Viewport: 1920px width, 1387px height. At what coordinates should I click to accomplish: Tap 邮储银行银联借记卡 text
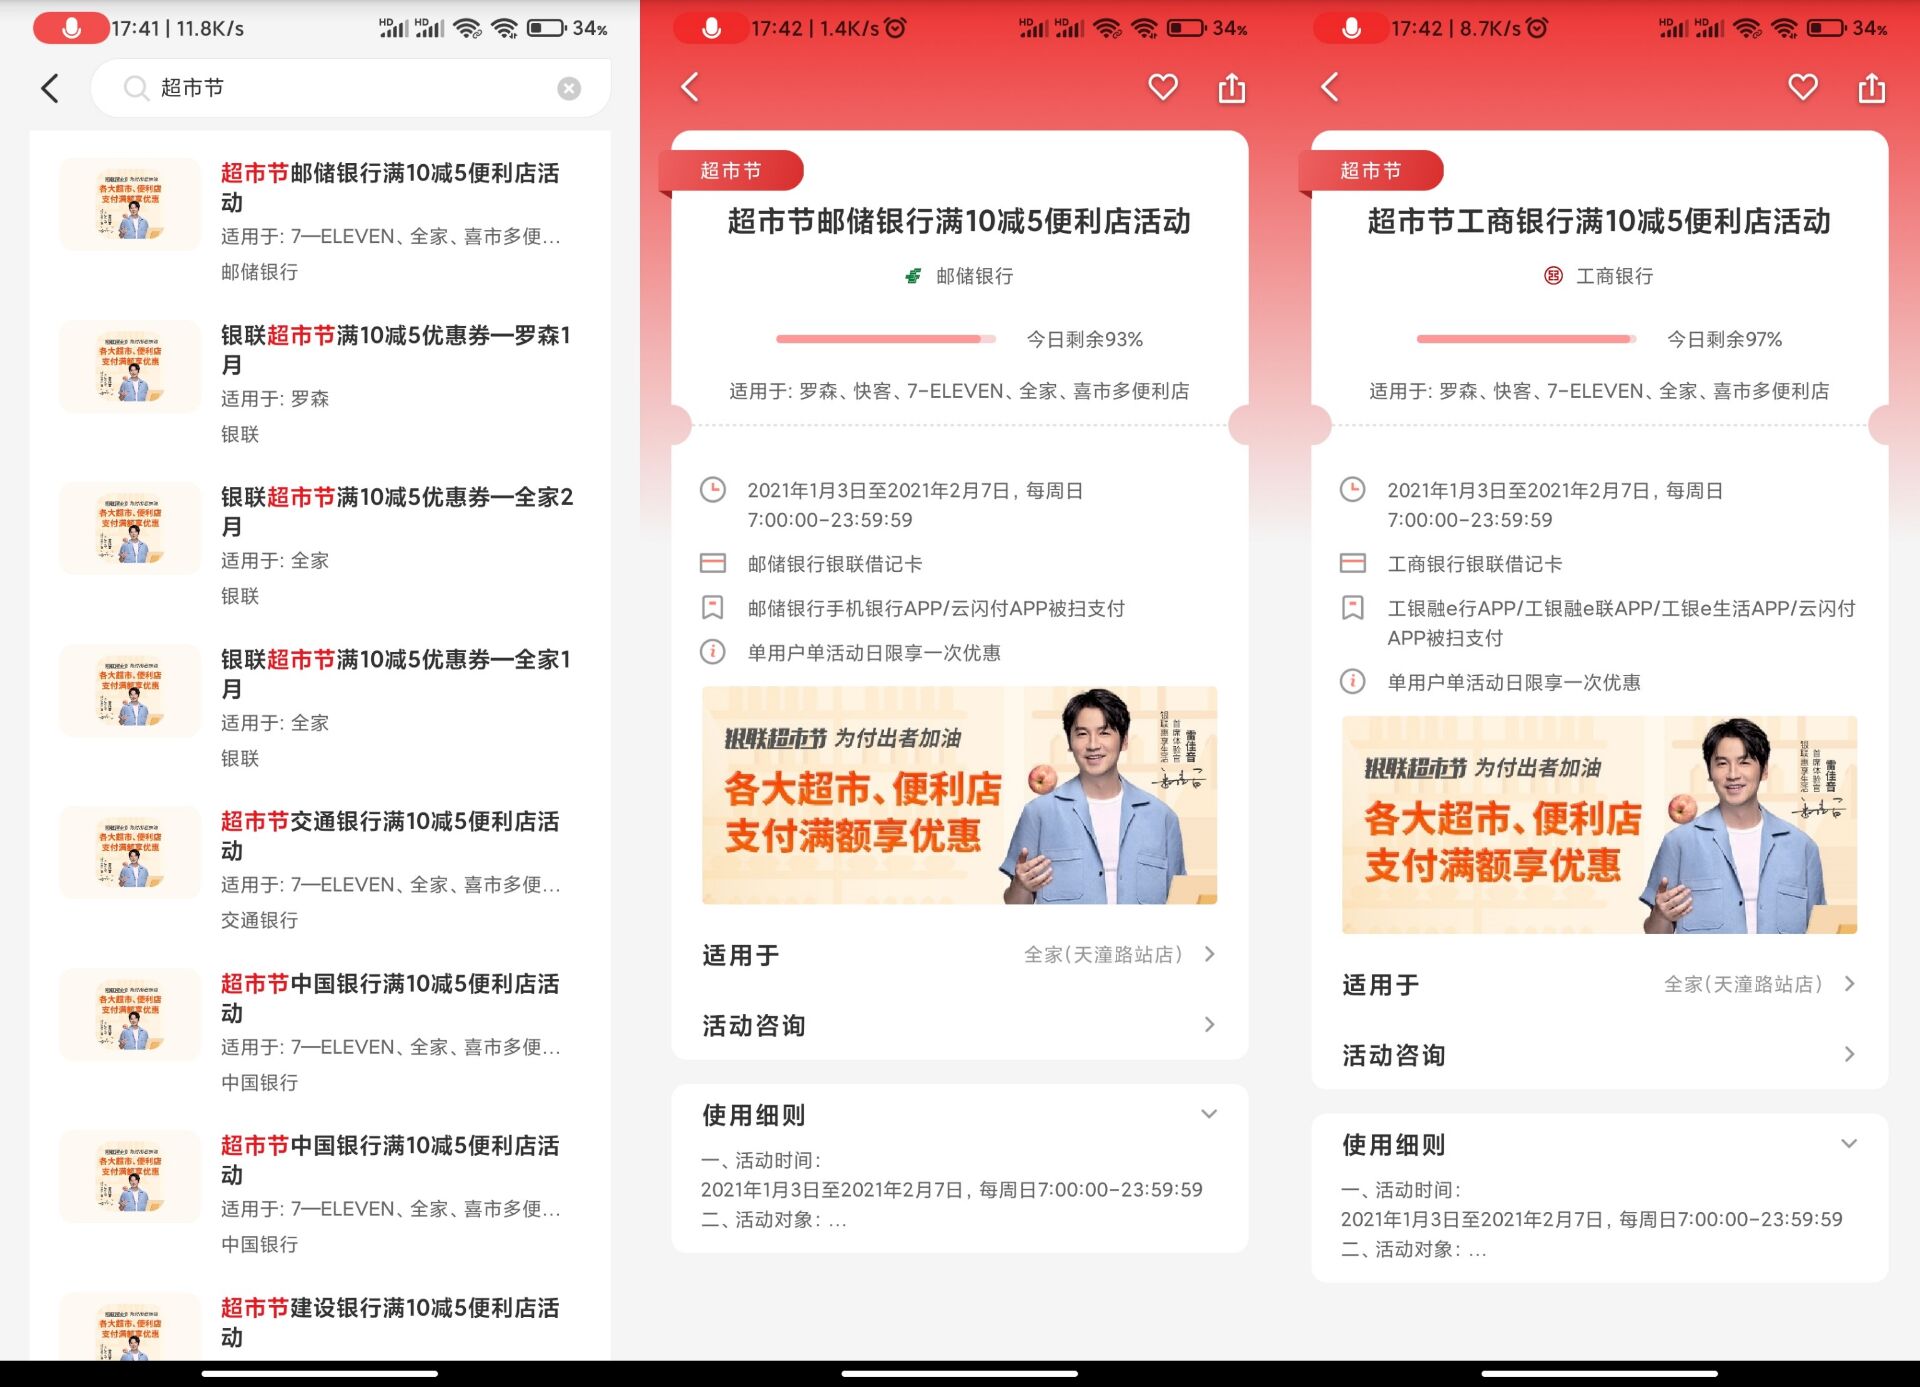click(835, 564)
